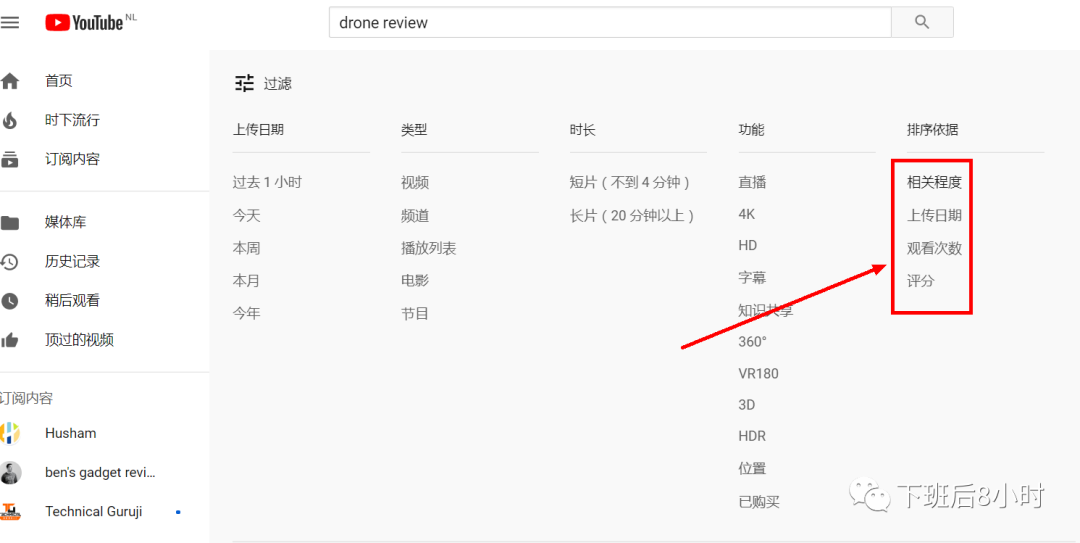This screenshot has height=543, width=1080.
Task: Enable the HD feature filter
Action: click(747, 245)
